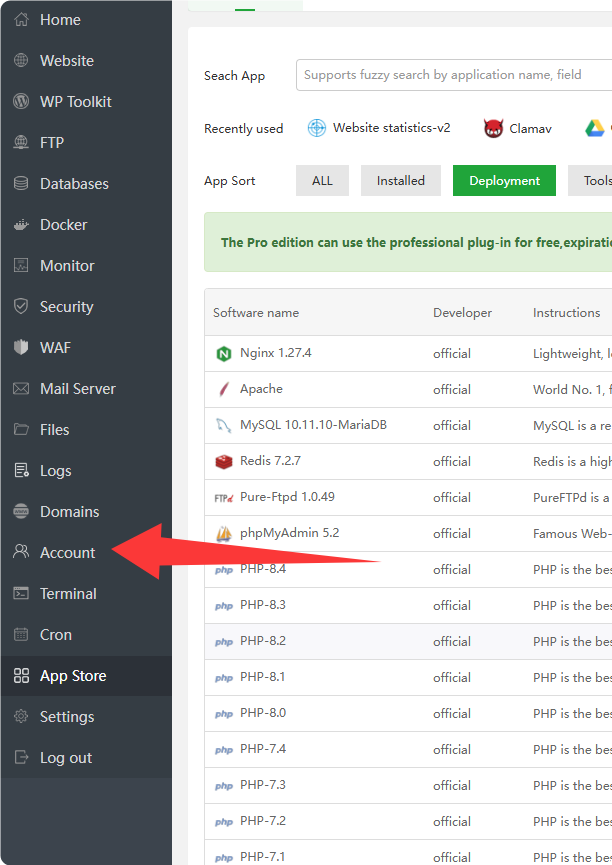Click PHP-7.4 software name
The width and height of the screenshot is (612, 865).
coord(263,749)
